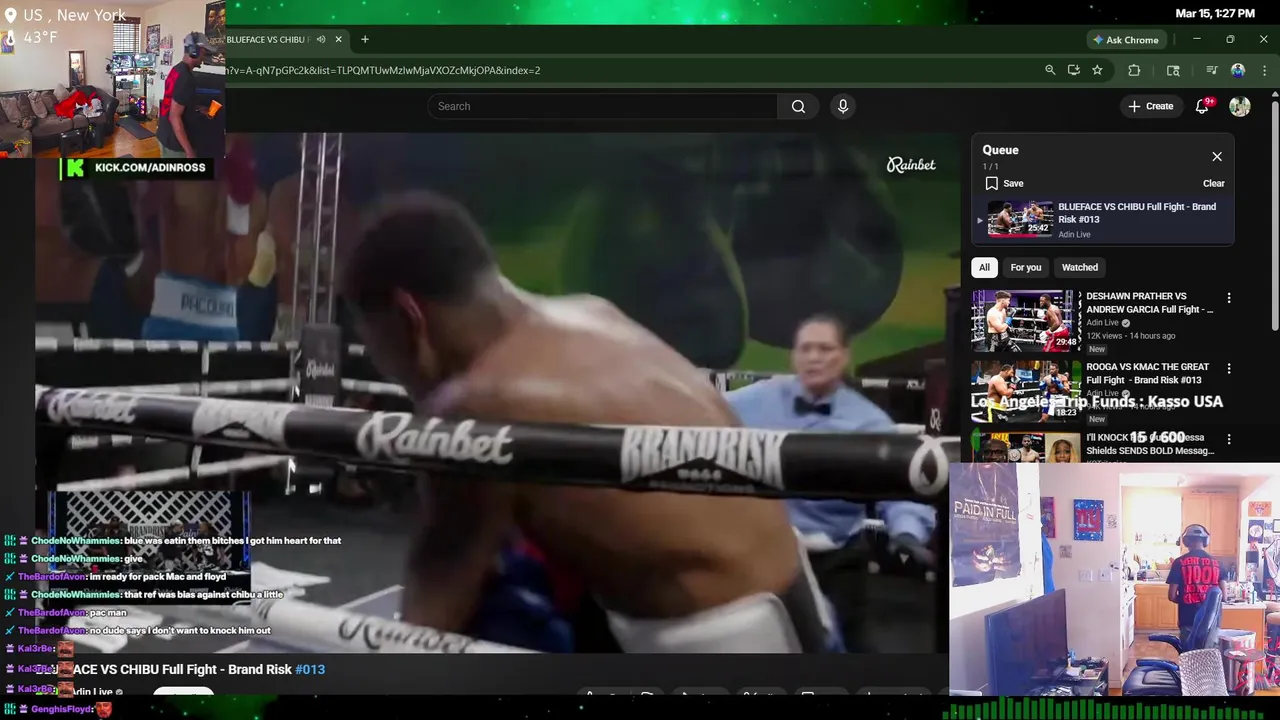
Task: Focus the YouTube Search box
Action: coord(603,106)
